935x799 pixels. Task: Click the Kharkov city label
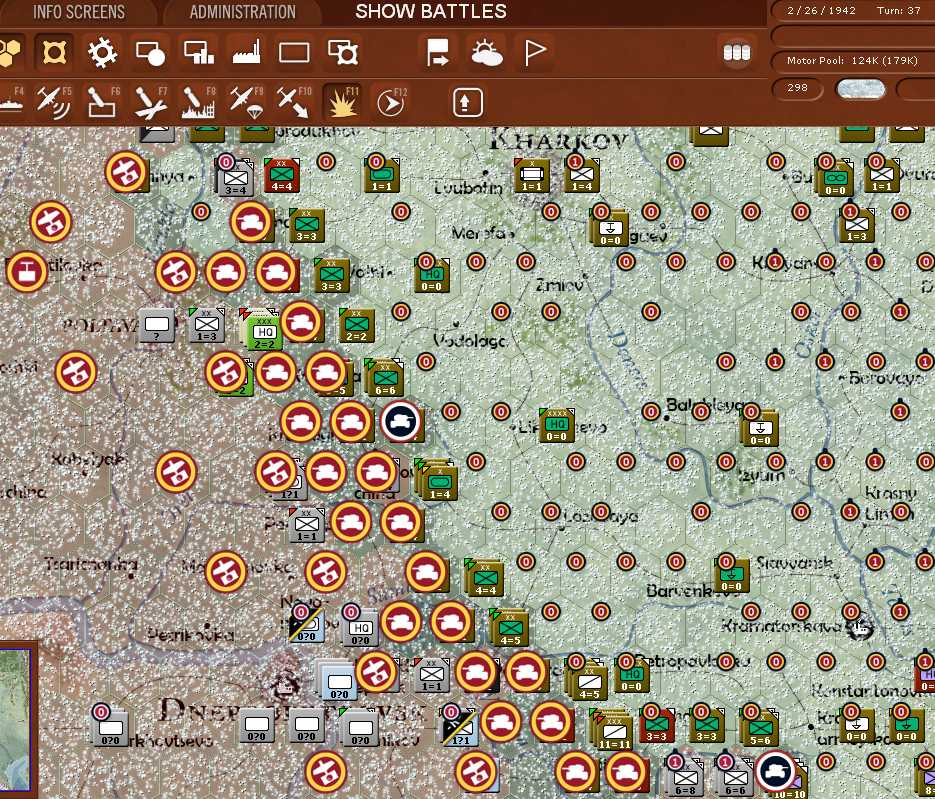(558, 141)
